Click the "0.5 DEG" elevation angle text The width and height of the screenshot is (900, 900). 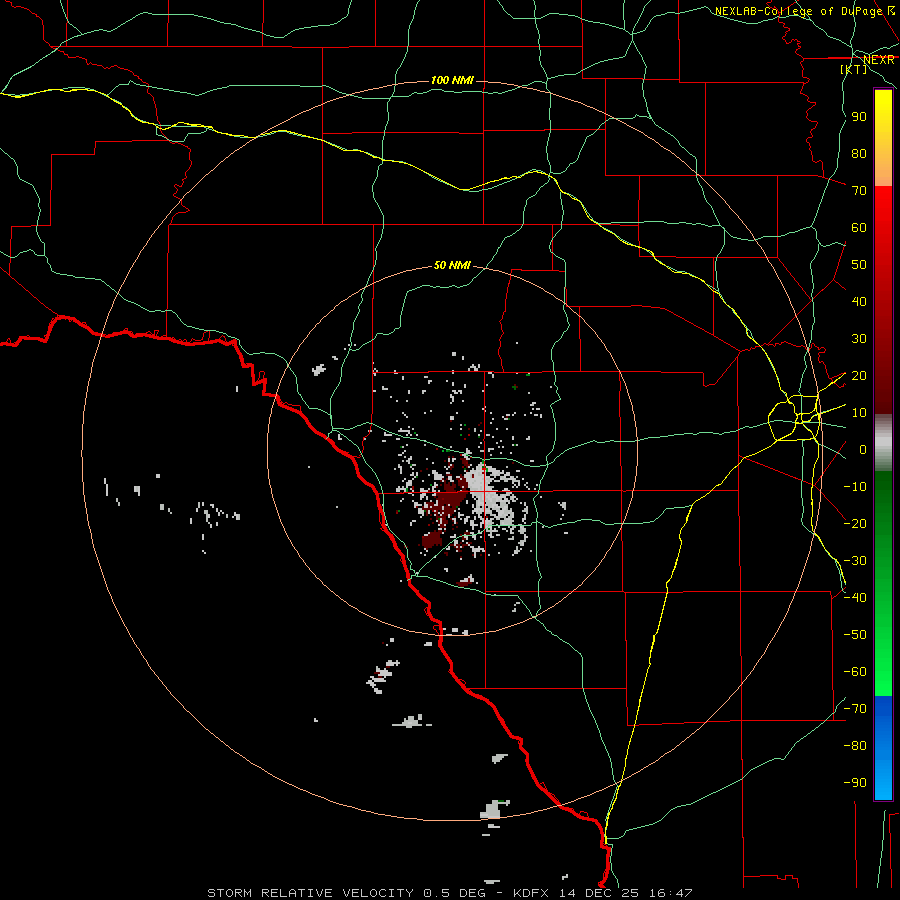(x=455, y=893)
